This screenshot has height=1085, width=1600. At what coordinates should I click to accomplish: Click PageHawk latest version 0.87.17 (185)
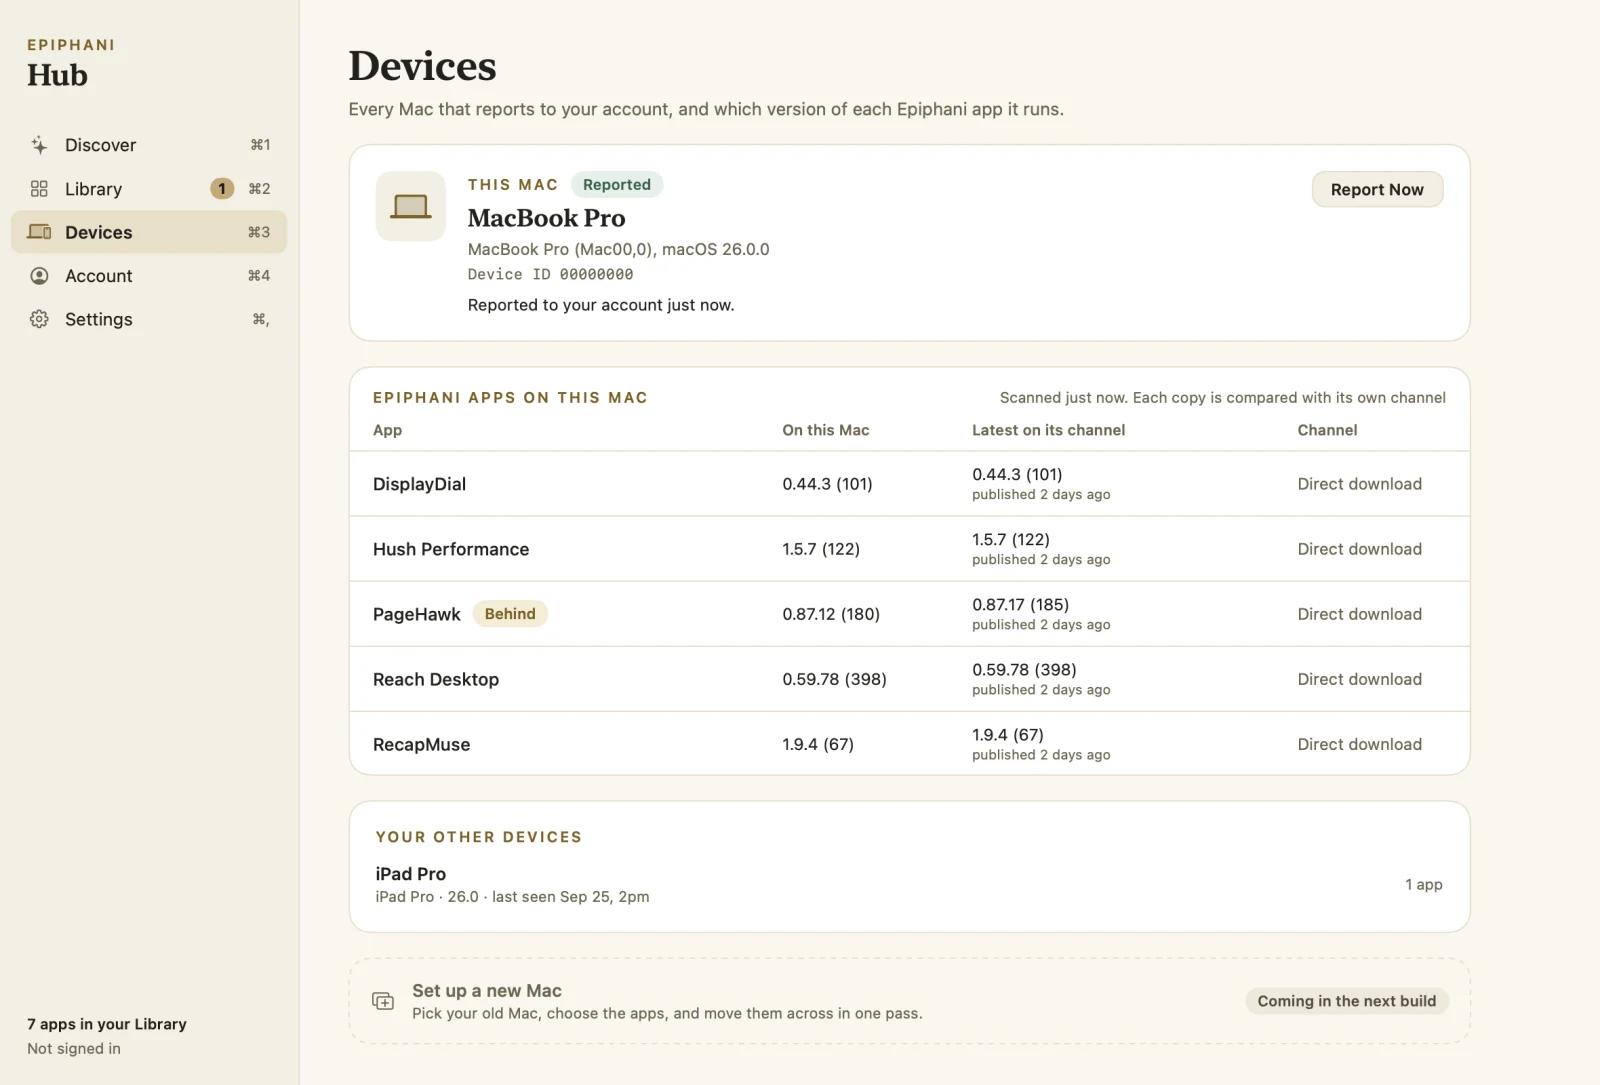tap(1020, 605)
